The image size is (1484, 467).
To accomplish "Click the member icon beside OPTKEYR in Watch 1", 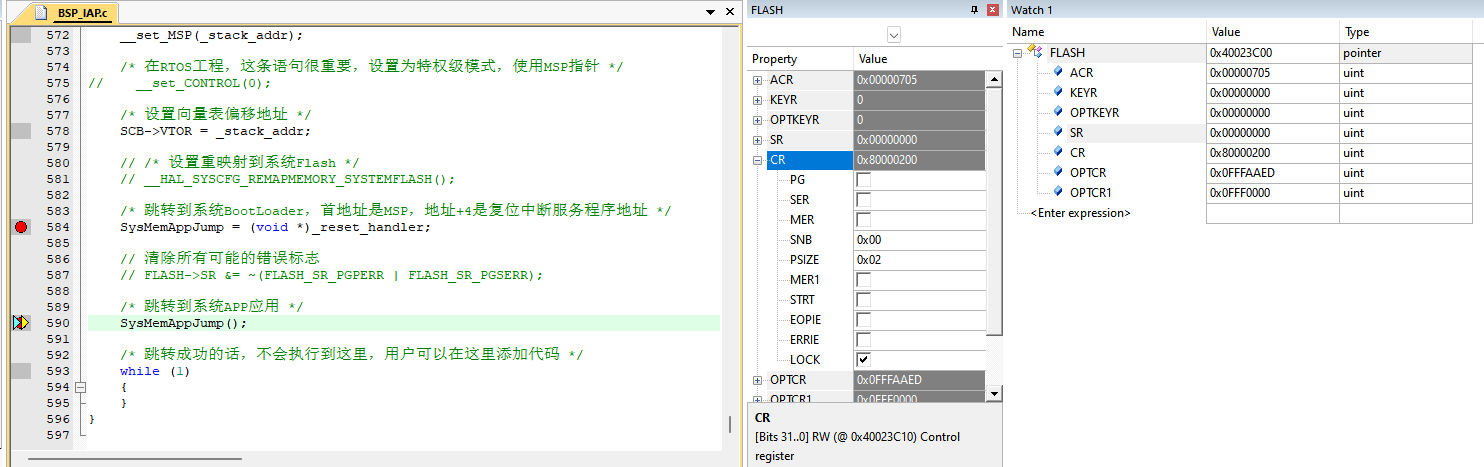I will coord(1058,112).
